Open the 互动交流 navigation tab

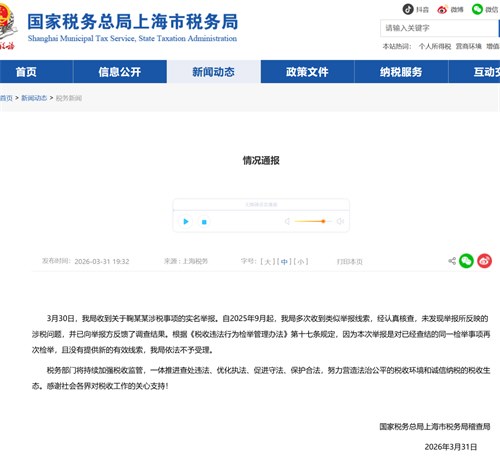[x=474, y=72]
